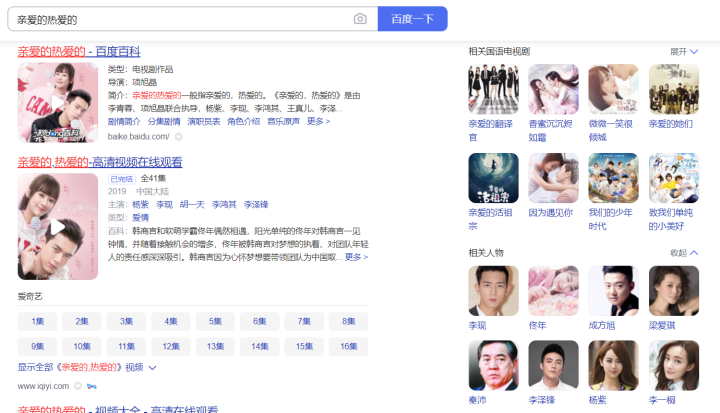Expand 显示全部《亲爱的,热爱的》视频 list

pos(87,368)
